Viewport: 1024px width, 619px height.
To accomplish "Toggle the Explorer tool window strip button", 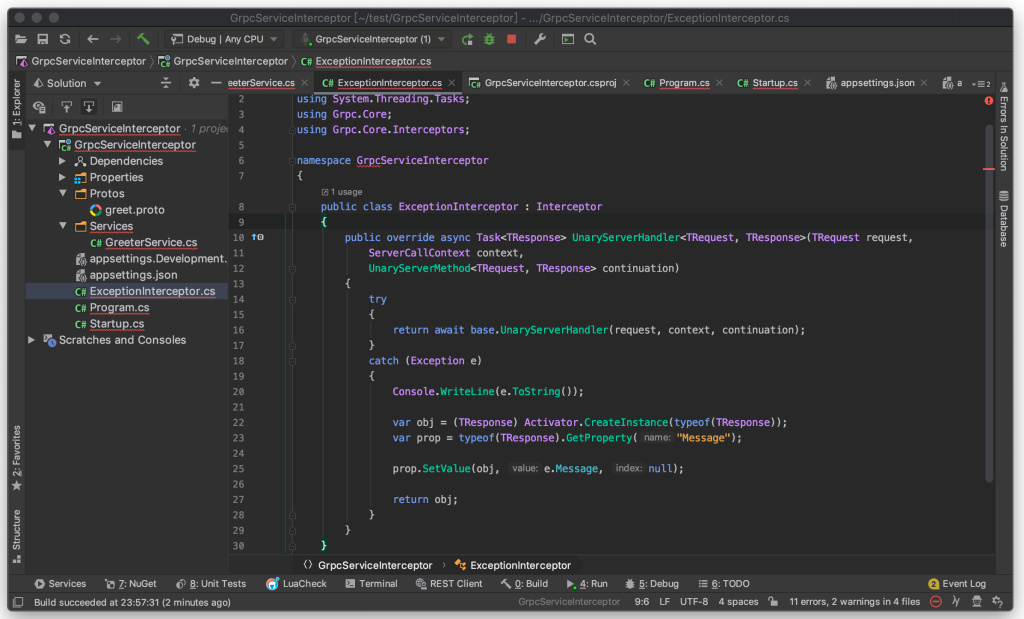I will [17, 109].
